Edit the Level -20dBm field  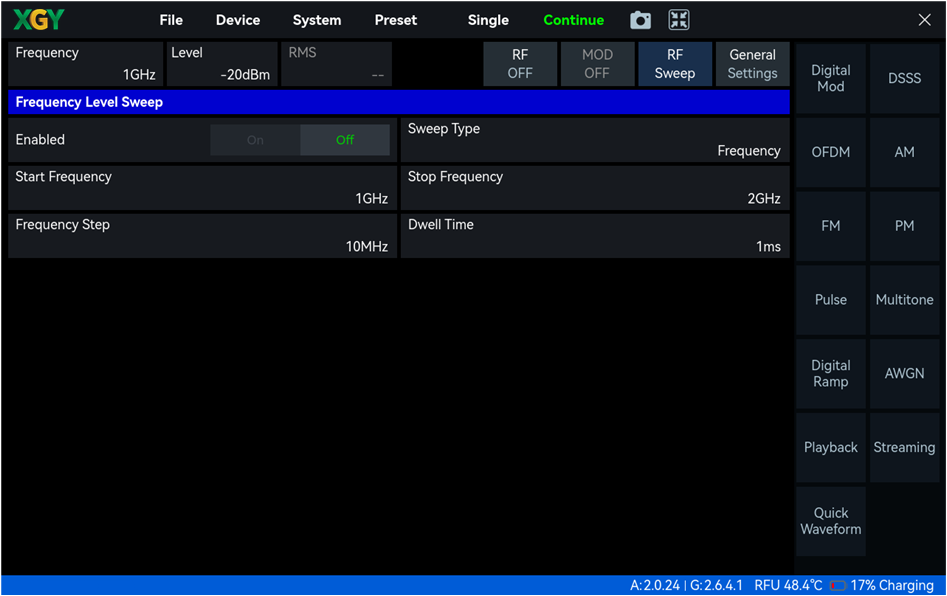pyautogui.click(x=222, y=64)
